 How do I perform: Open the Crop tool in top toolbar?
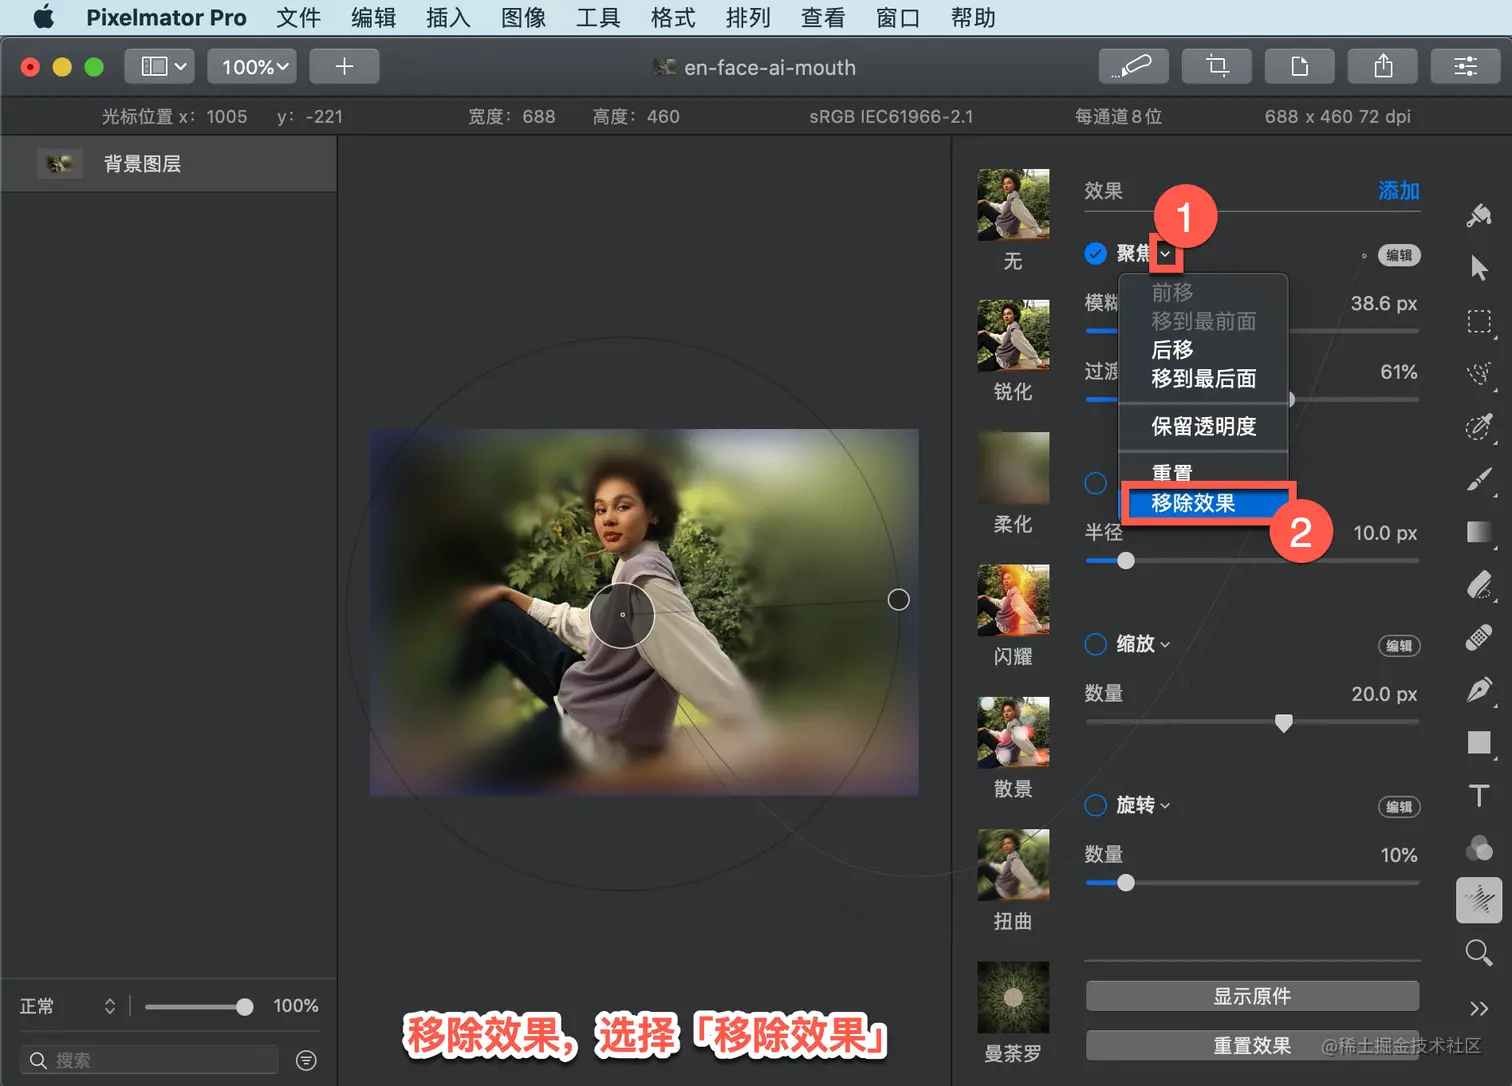tap(1216, 67)
